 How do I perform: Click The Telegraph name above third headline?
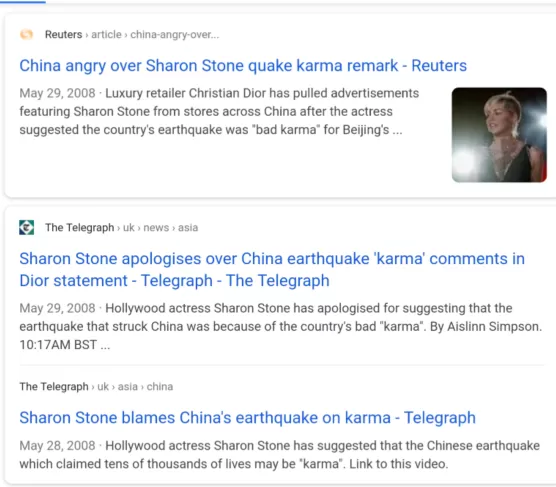(x=54, y=386)
